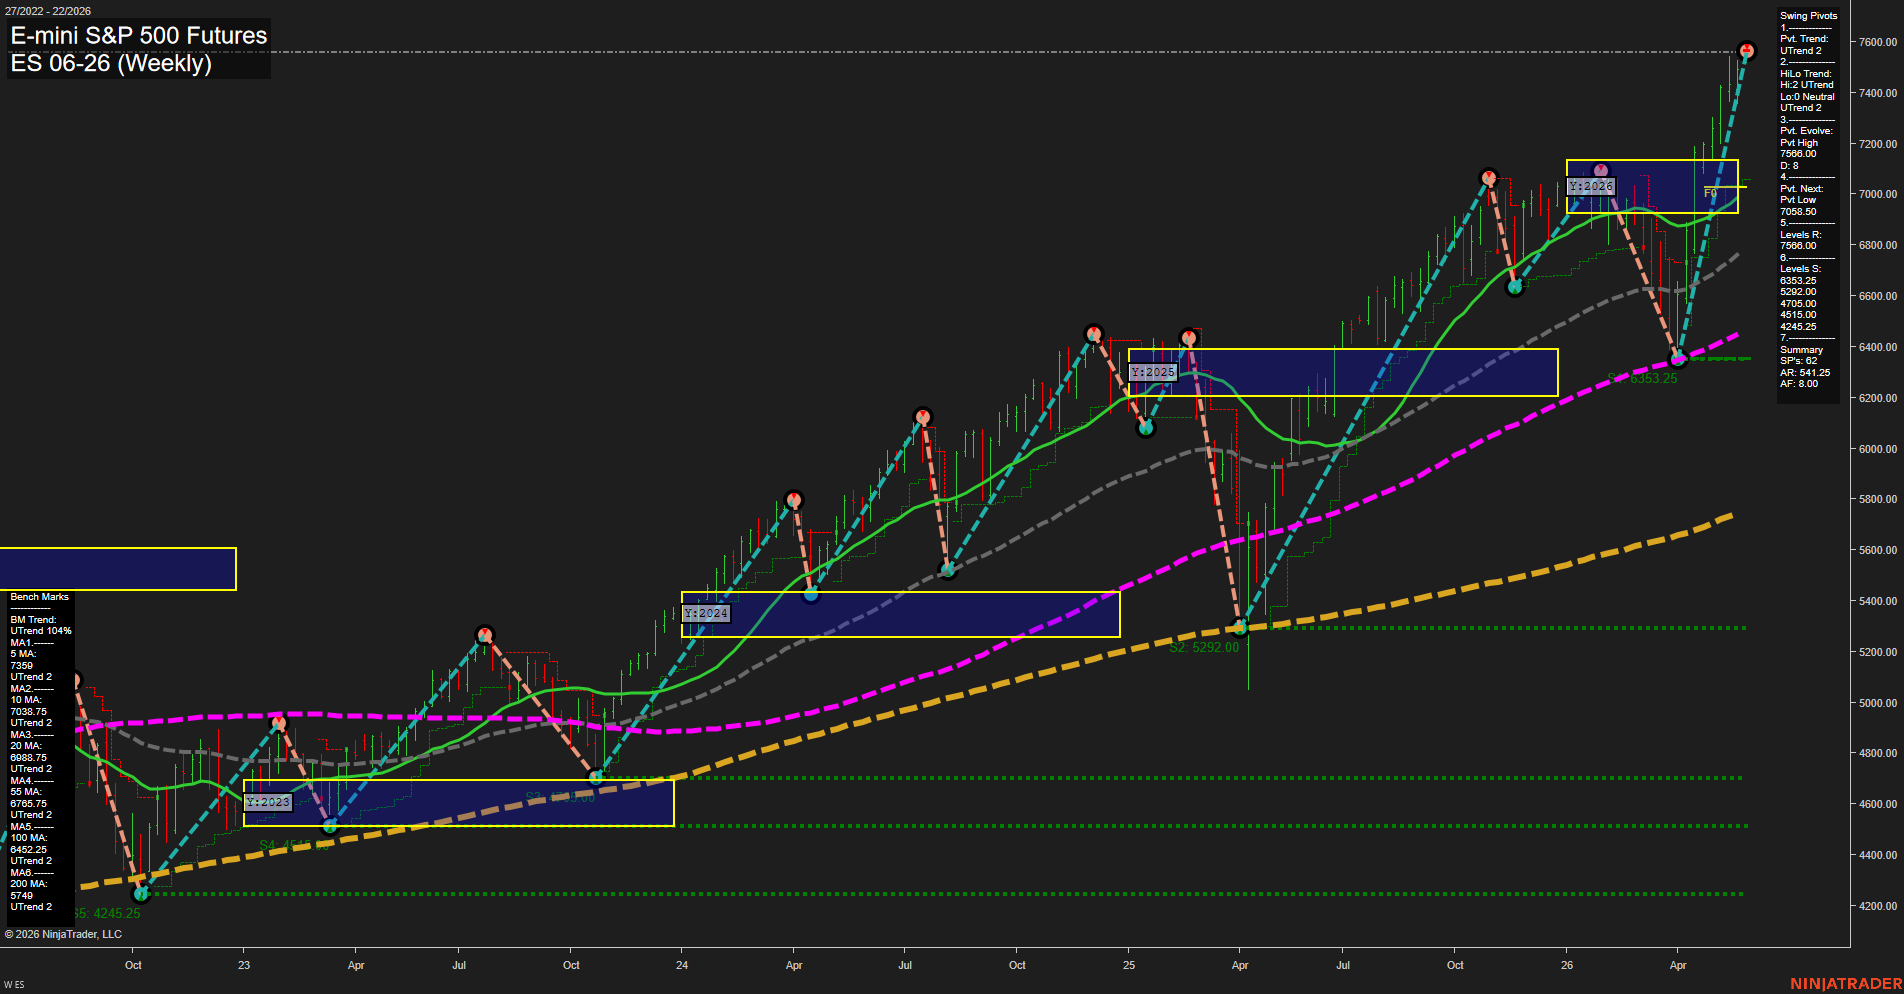Click the AR: 541.25 summary value
This screenshot has height=994, width=1904.
(x=1805, y=373)
